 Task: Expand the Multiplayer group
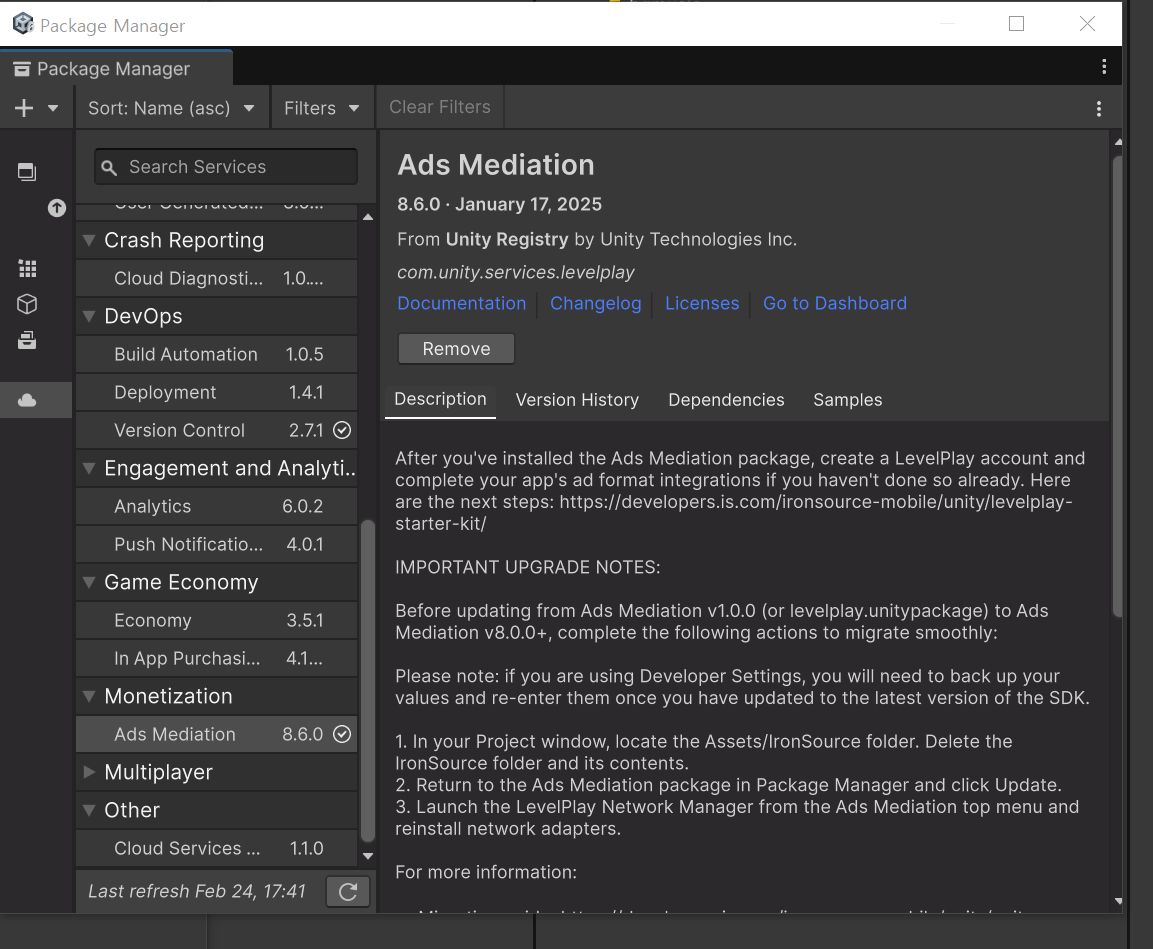coord(89,772)
